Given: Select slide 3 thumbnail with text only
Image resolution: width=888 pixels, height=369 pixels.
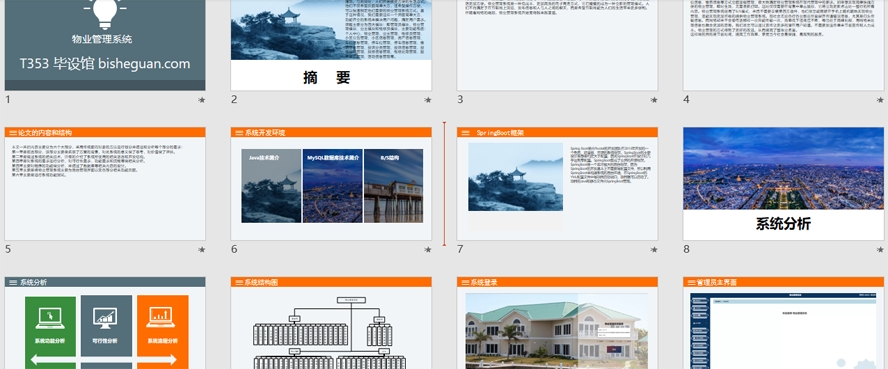Looking at the screenshot, I should pos(557,45).
